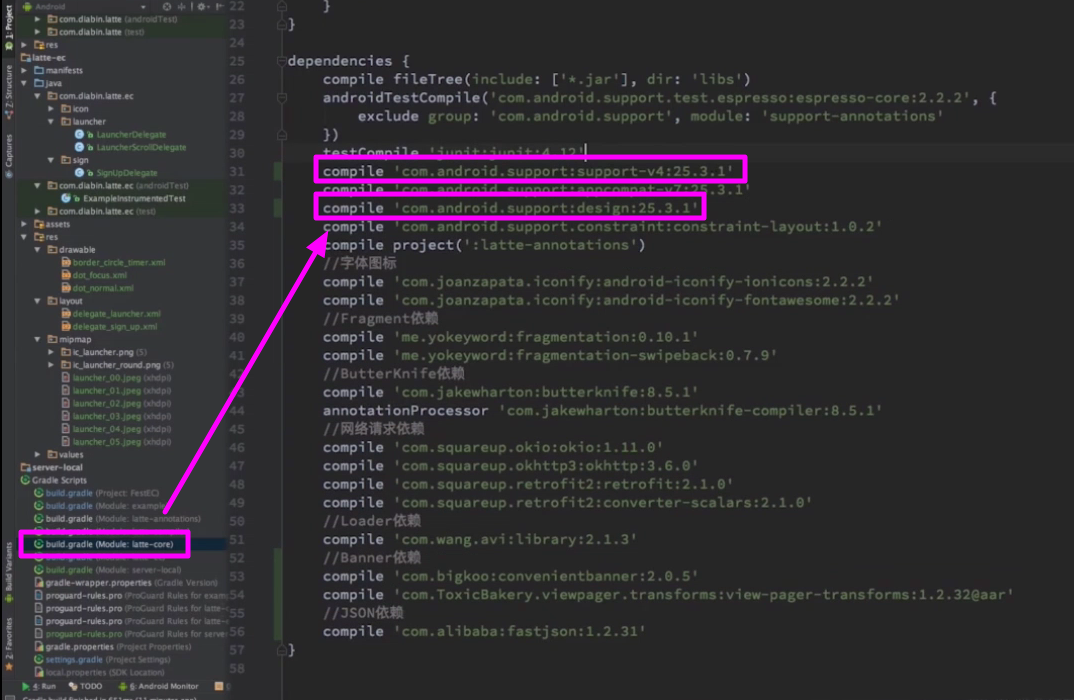Expand the values folder
The height and width of the screenshot is (700, 1074).
(x=38, y=455)
